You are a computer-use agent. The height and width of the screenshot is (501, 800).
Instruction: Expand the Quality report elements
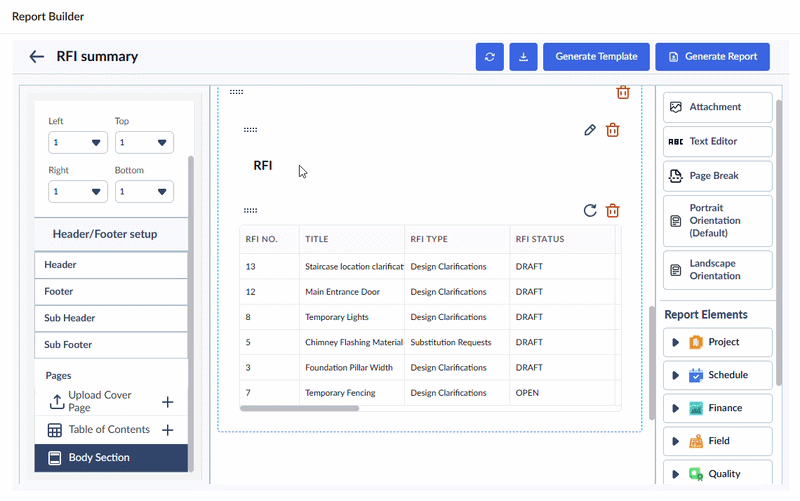675,474
